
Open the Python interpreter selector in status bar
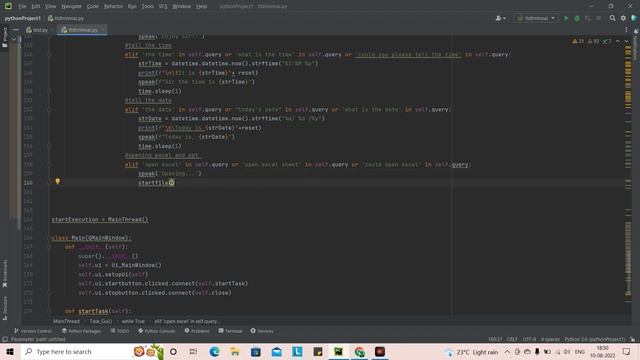[x=595, y=339]
